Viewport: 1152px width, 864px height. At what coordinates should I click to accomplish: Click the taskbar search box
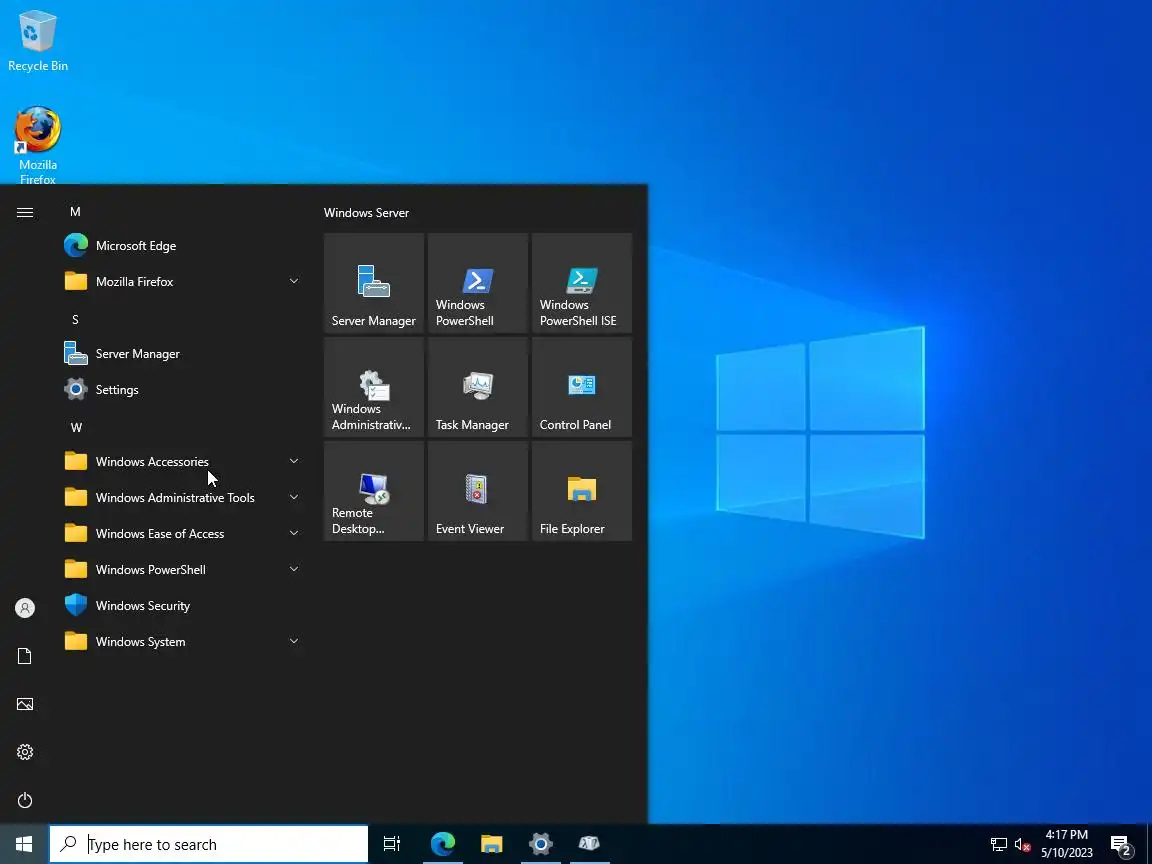click(x=209, y=844)
